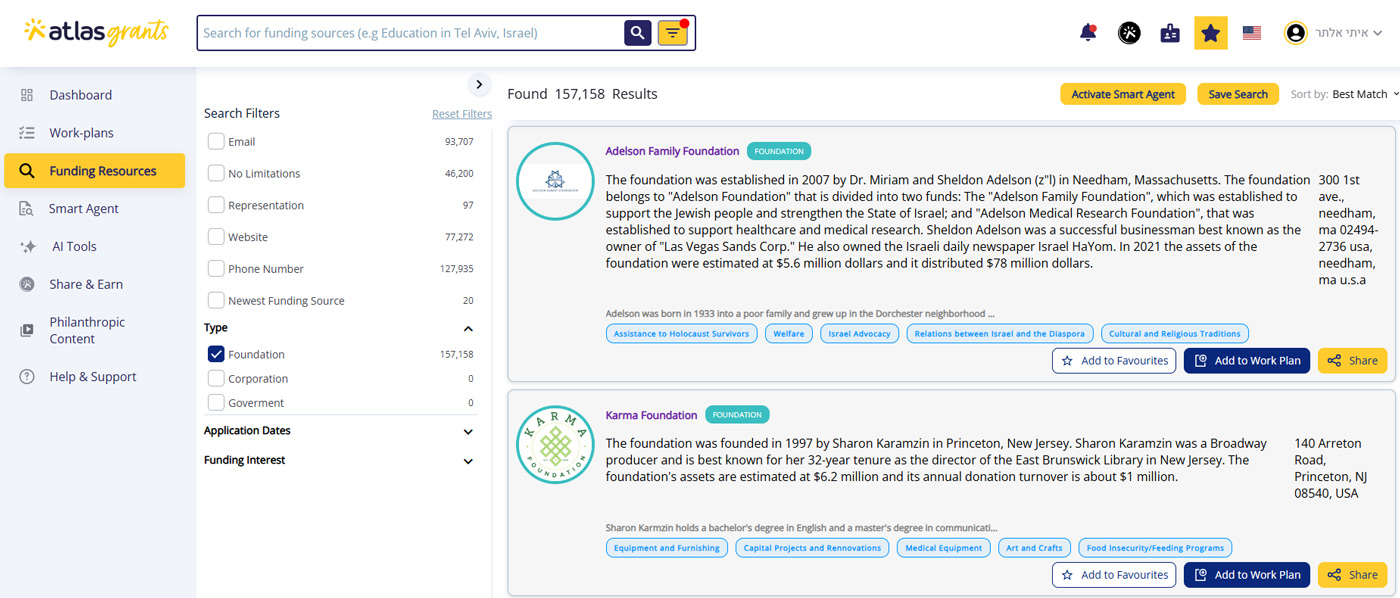Click the Karma Foundation logo

555,445
